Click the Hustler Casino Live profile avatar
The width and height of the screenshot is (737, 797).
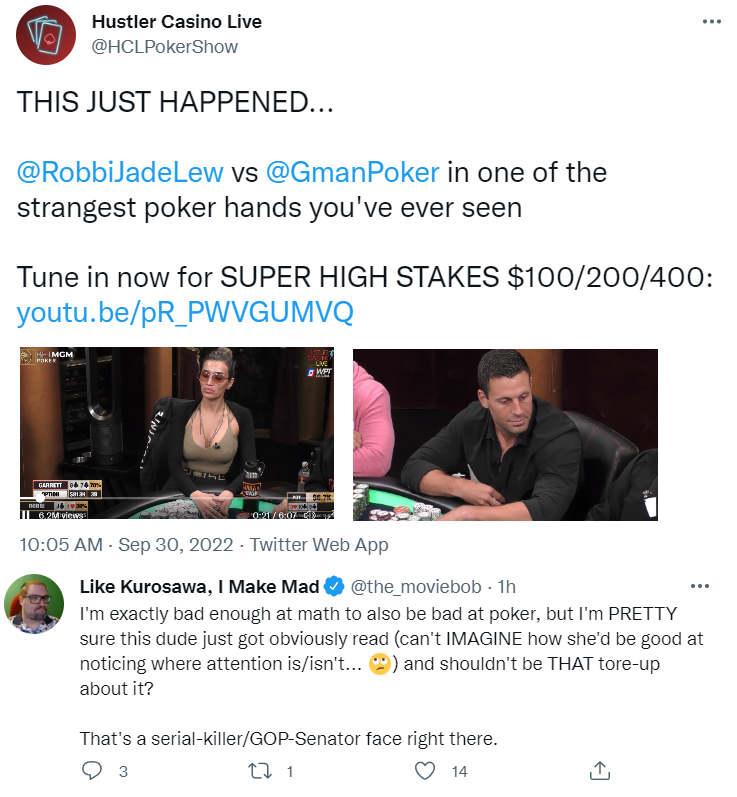46,34
